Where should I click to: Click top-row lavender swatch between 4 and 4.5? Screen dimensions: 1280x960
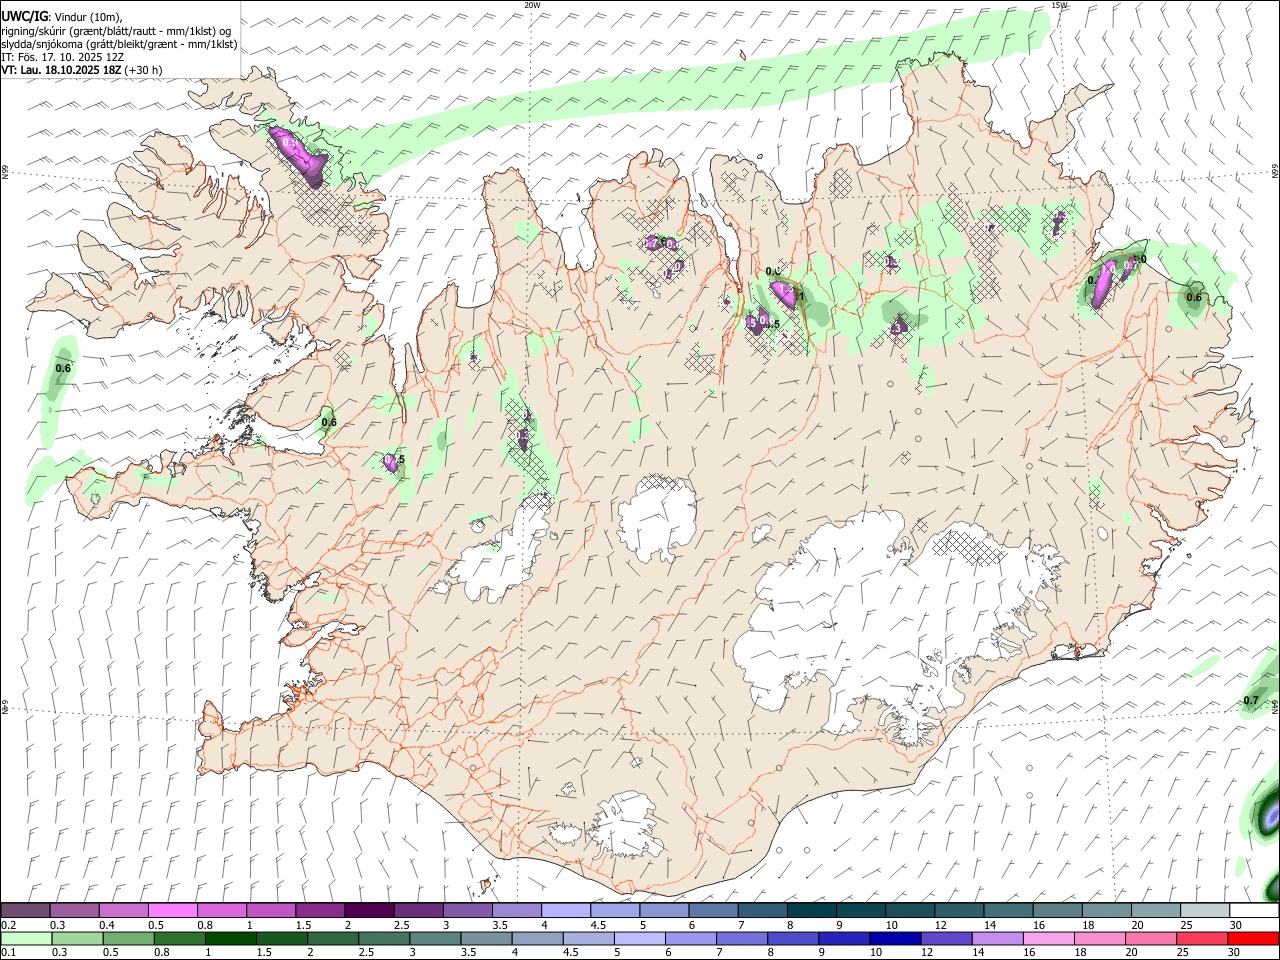pyautogui.click(x=565, y=911)
